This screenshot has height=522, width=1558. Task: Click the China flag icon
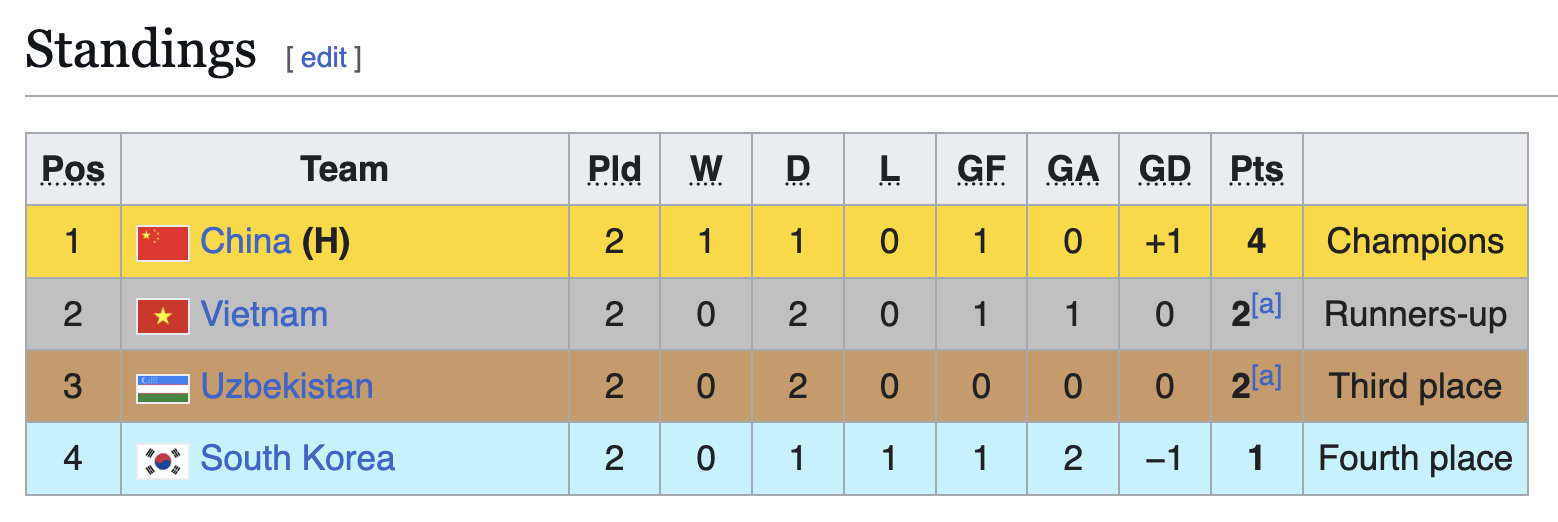[x=162, y=242]
